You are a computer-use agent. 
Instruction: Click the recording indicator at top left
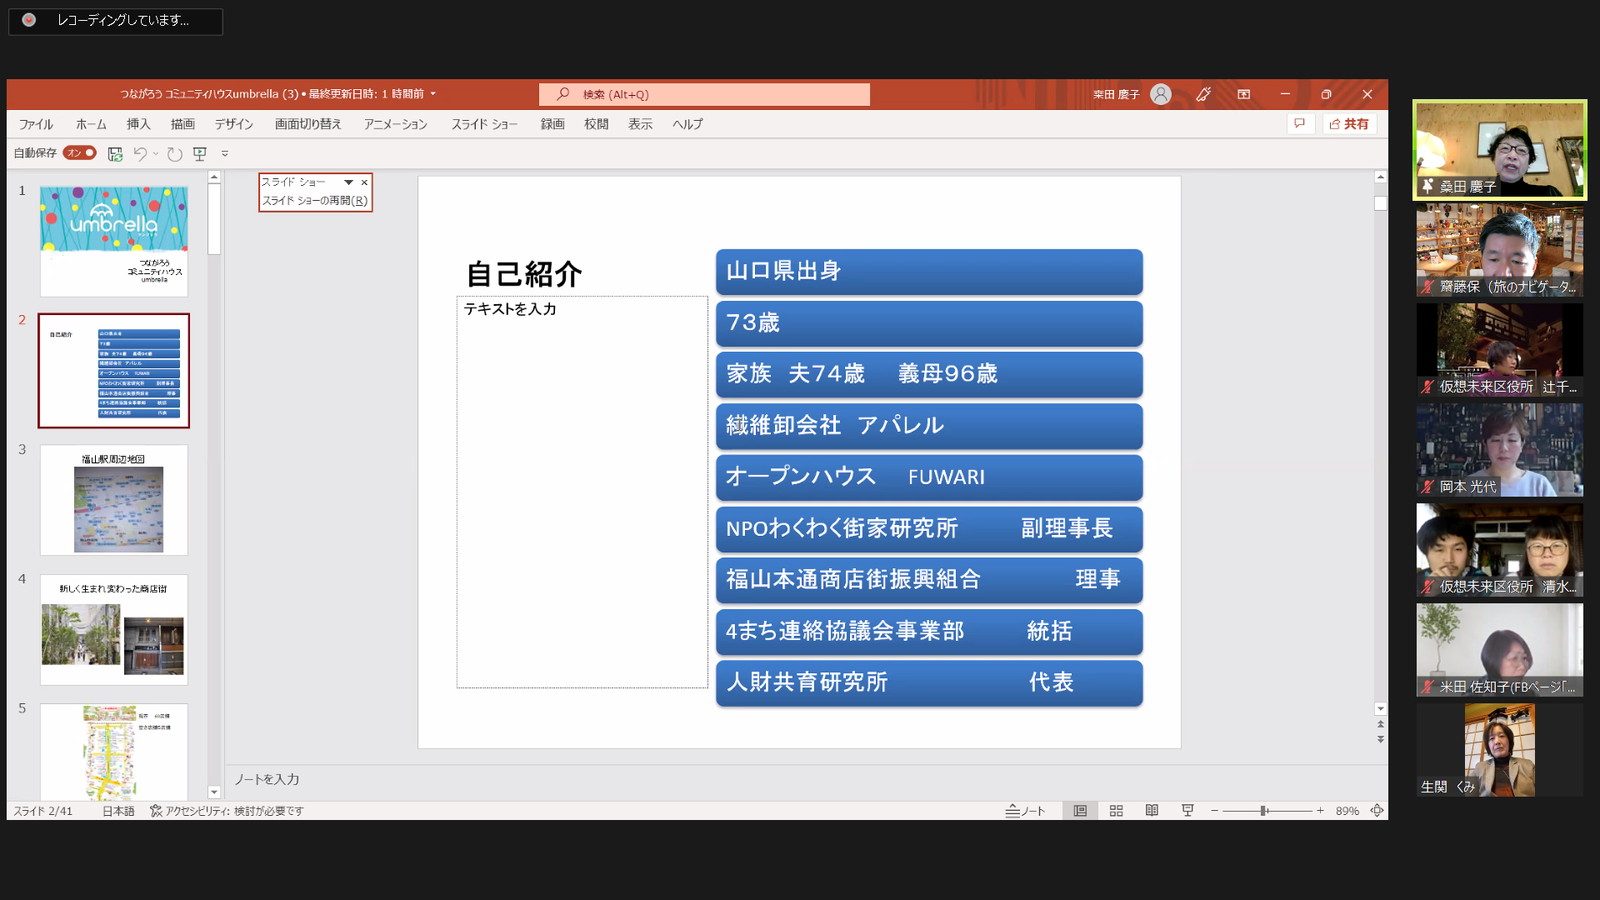pos(116,20)
